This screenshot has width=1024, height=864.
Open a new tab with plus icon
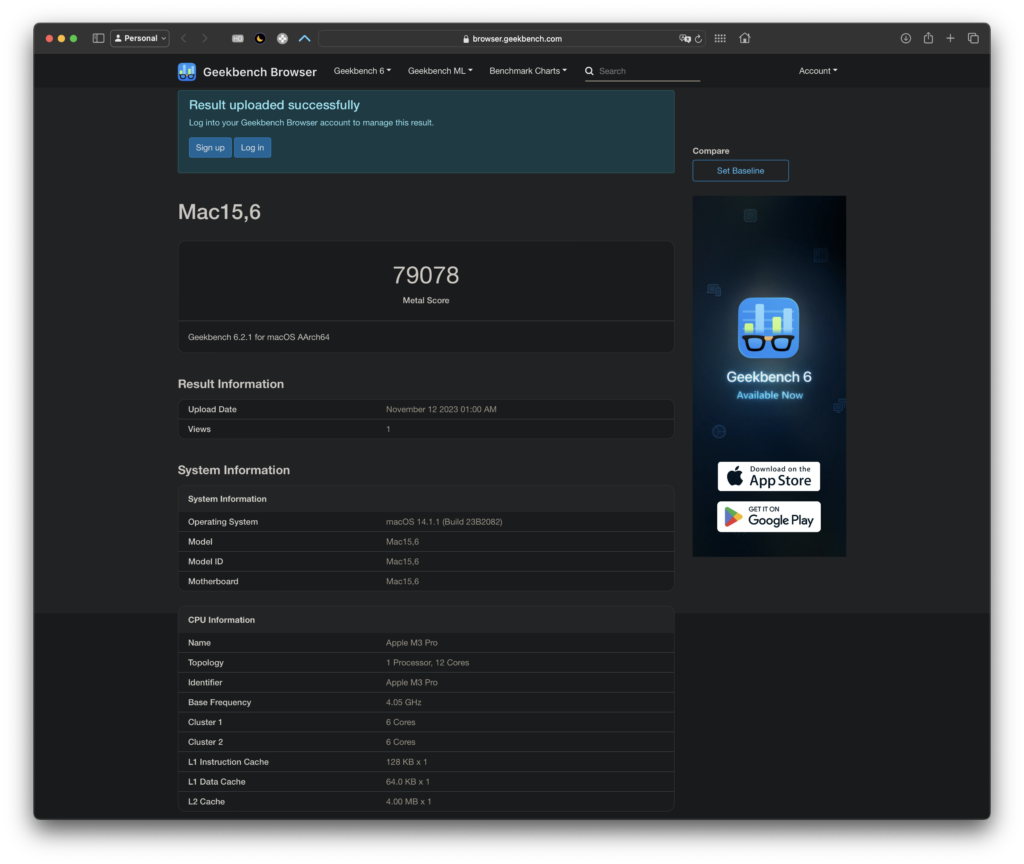(x=950, y=38)
